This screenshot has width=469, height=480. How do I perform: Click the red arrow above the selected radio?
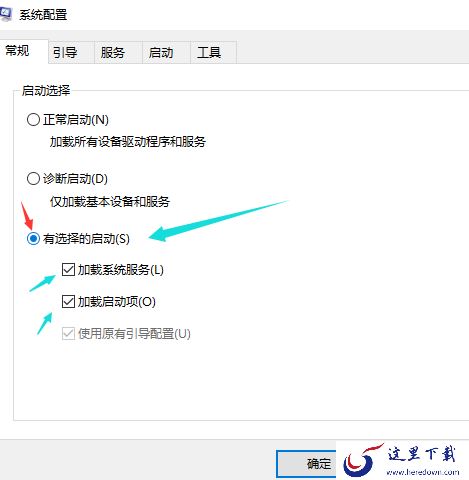(x=27, y=215)
